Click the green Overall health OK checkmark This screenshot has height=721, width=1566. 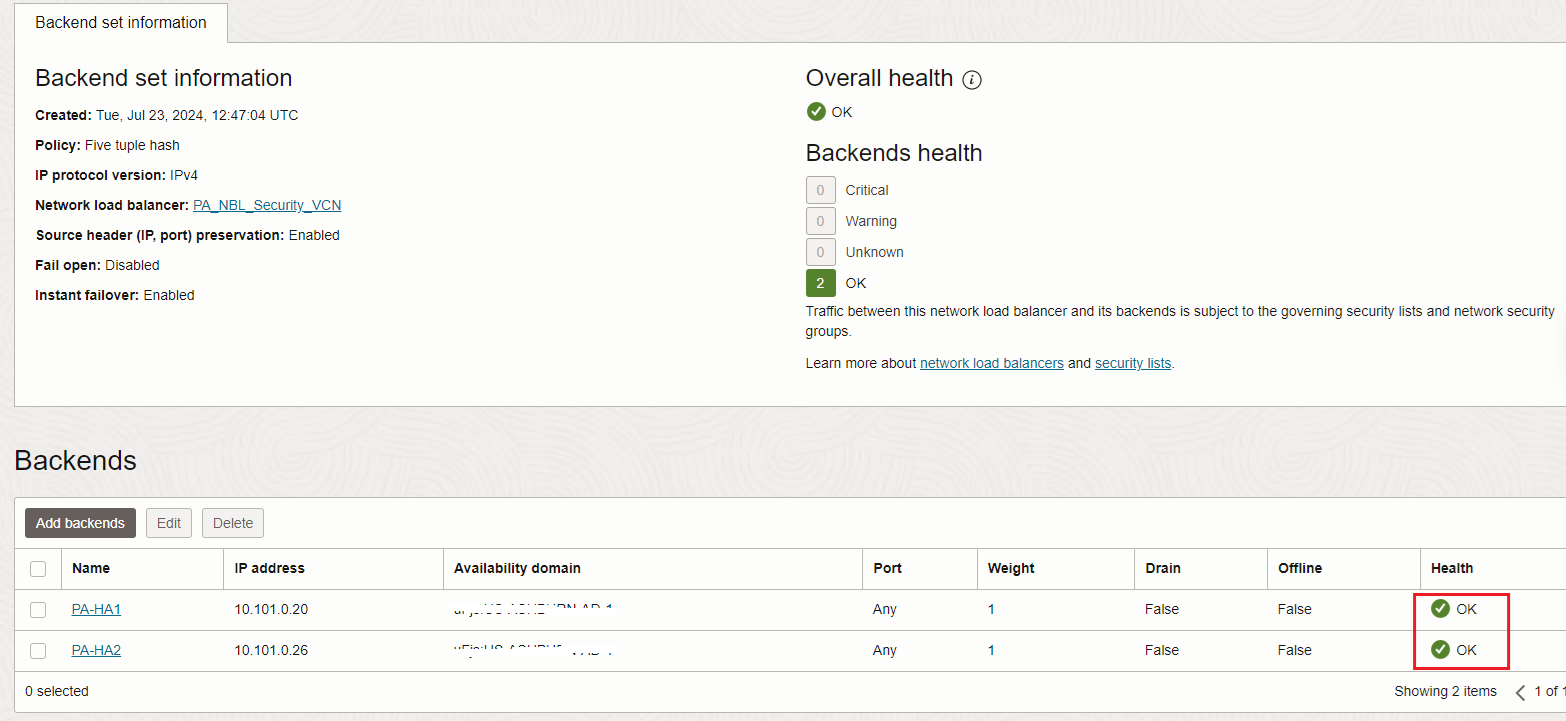click(x=816, y=112)
